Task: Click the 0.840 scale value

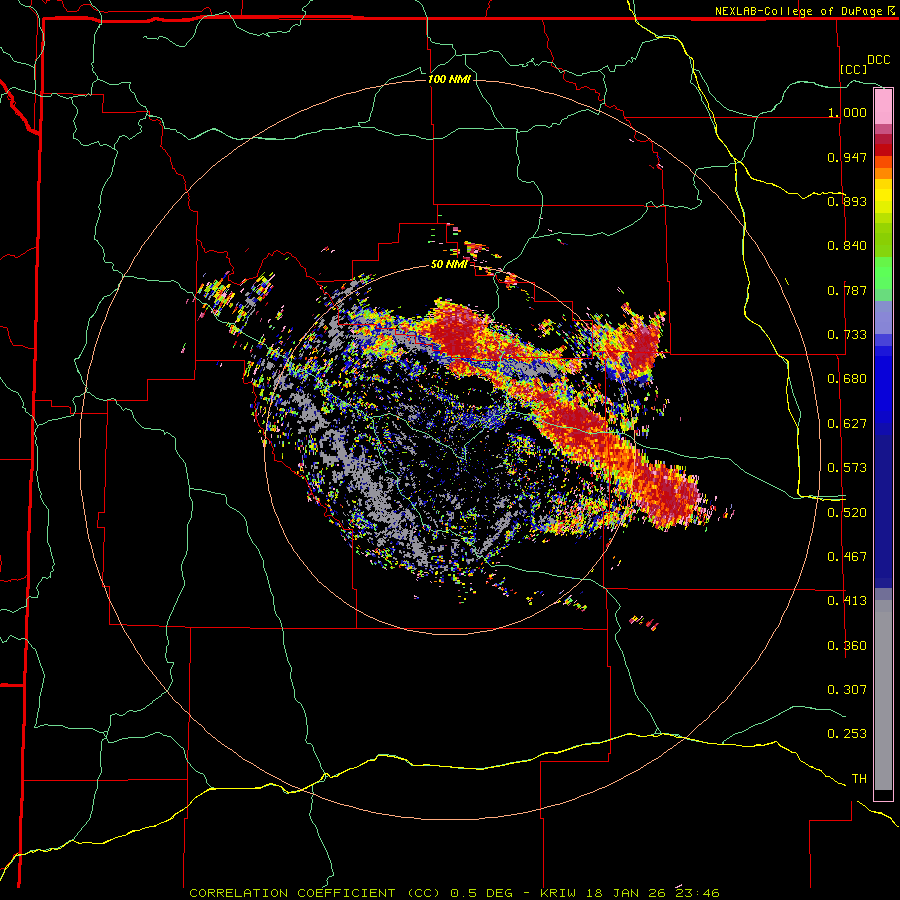Action: point(847,246)
